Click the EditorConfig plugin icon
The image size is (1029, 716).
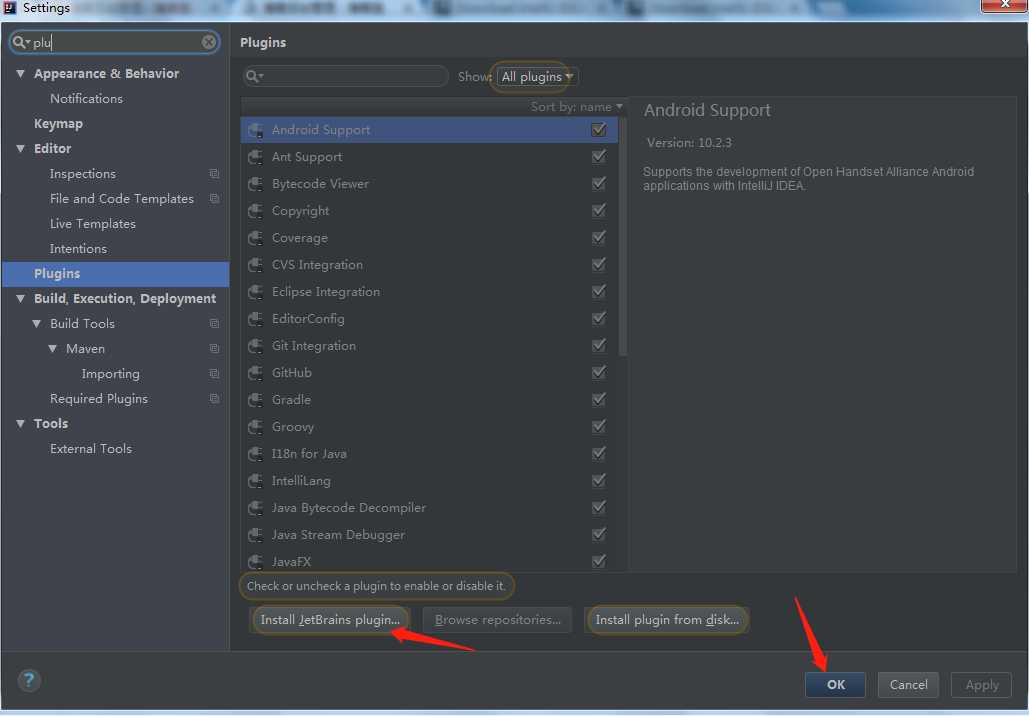pyautogui.click(x=256, y=318)
